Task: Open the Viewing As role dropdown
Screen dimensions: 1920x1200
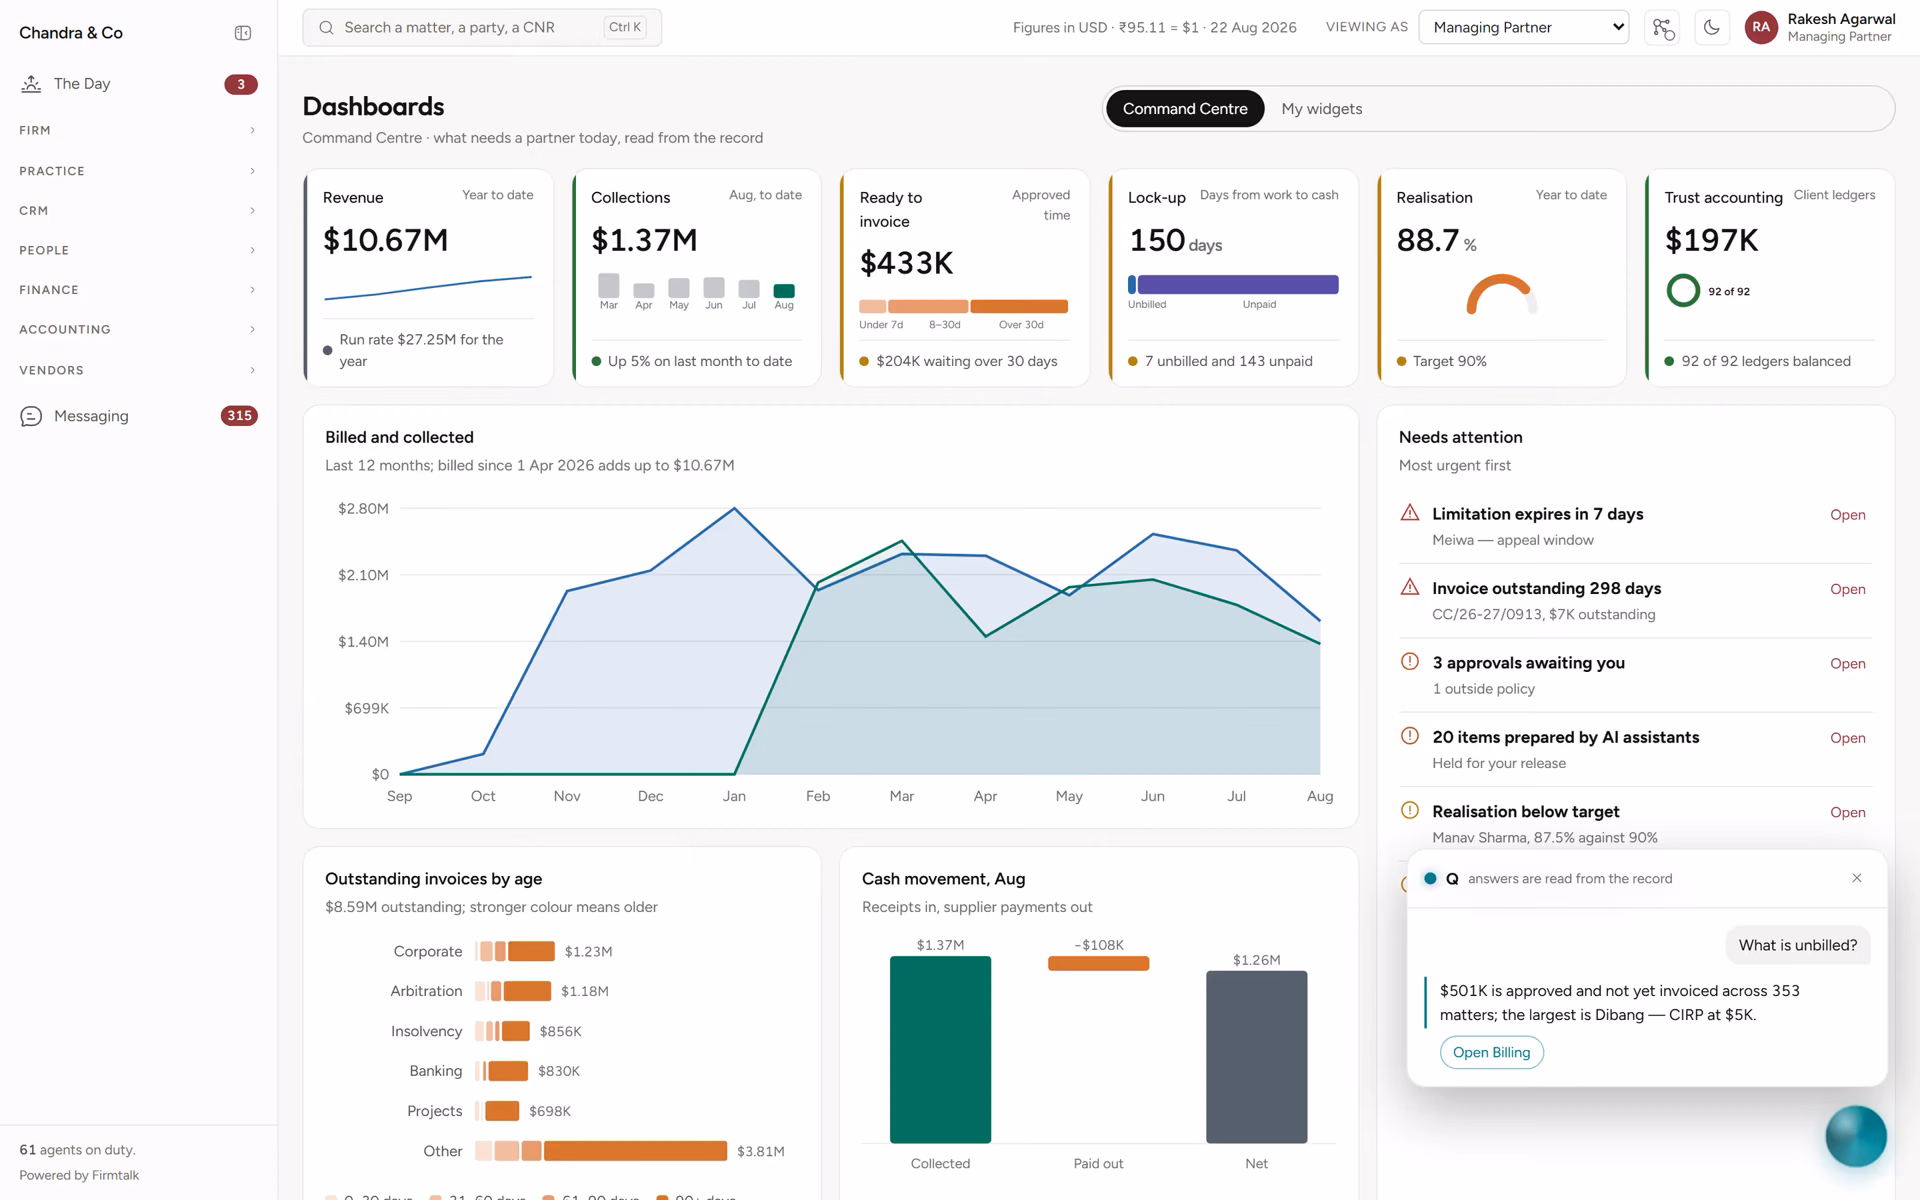Action: (1524, 28)
